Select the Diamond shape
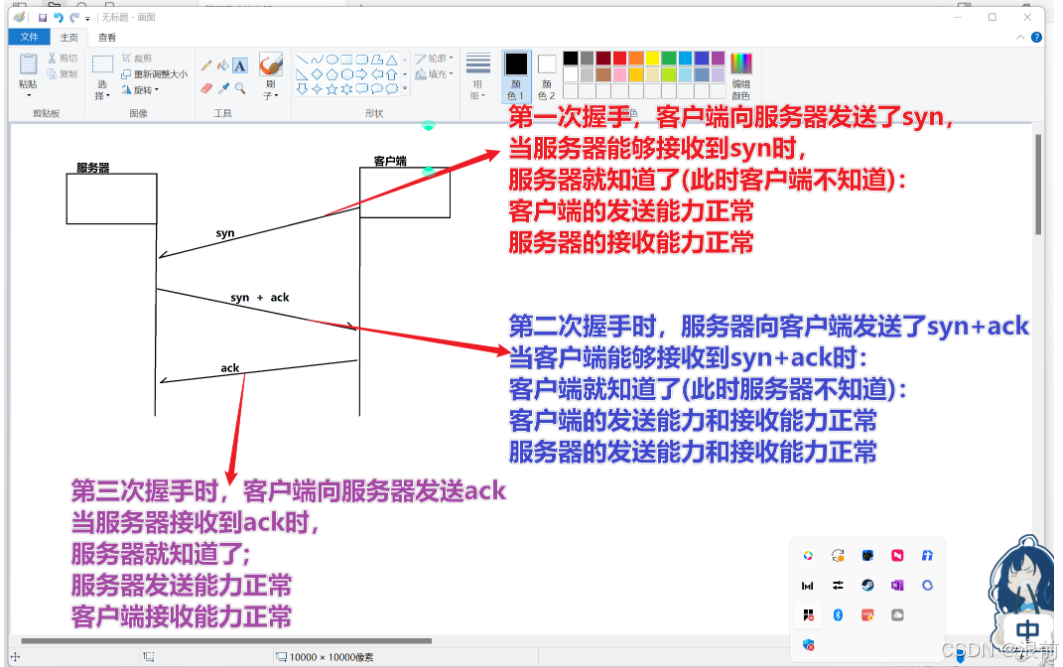This screenshot has width=1063, height=667. point(317,74)
